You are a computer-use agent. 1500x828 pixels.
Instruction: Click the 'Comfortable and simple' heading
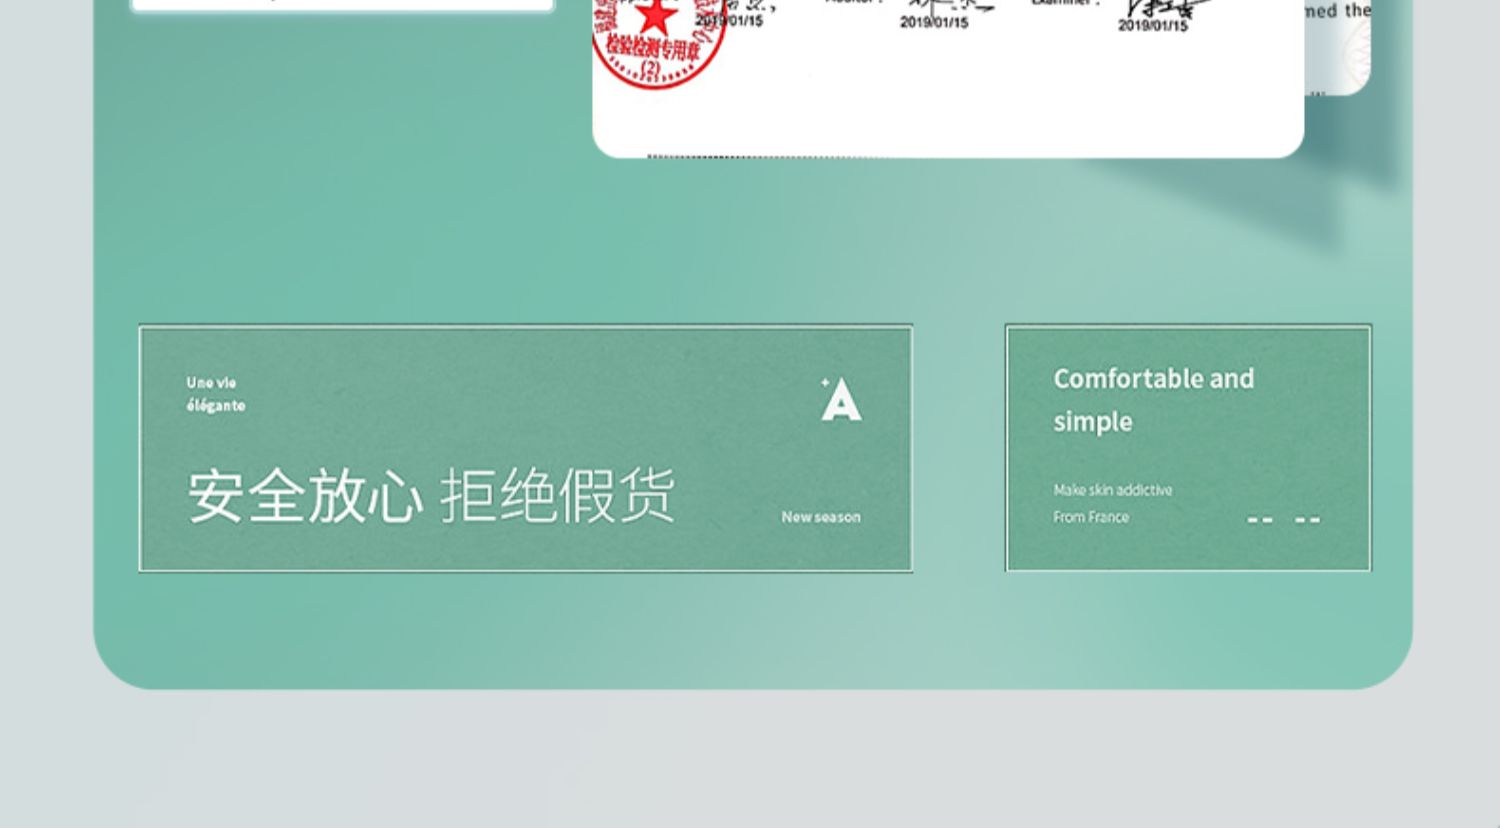pyautogui.click(x=1153, y=400)
